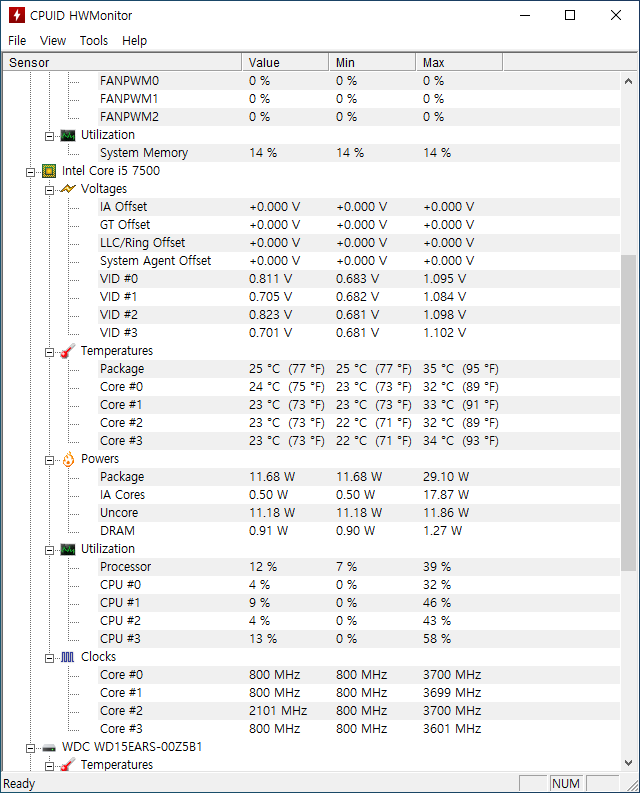Maximize the HWMonitor window
This screenshot has height=793, width=640.
(x=570, y=15)
